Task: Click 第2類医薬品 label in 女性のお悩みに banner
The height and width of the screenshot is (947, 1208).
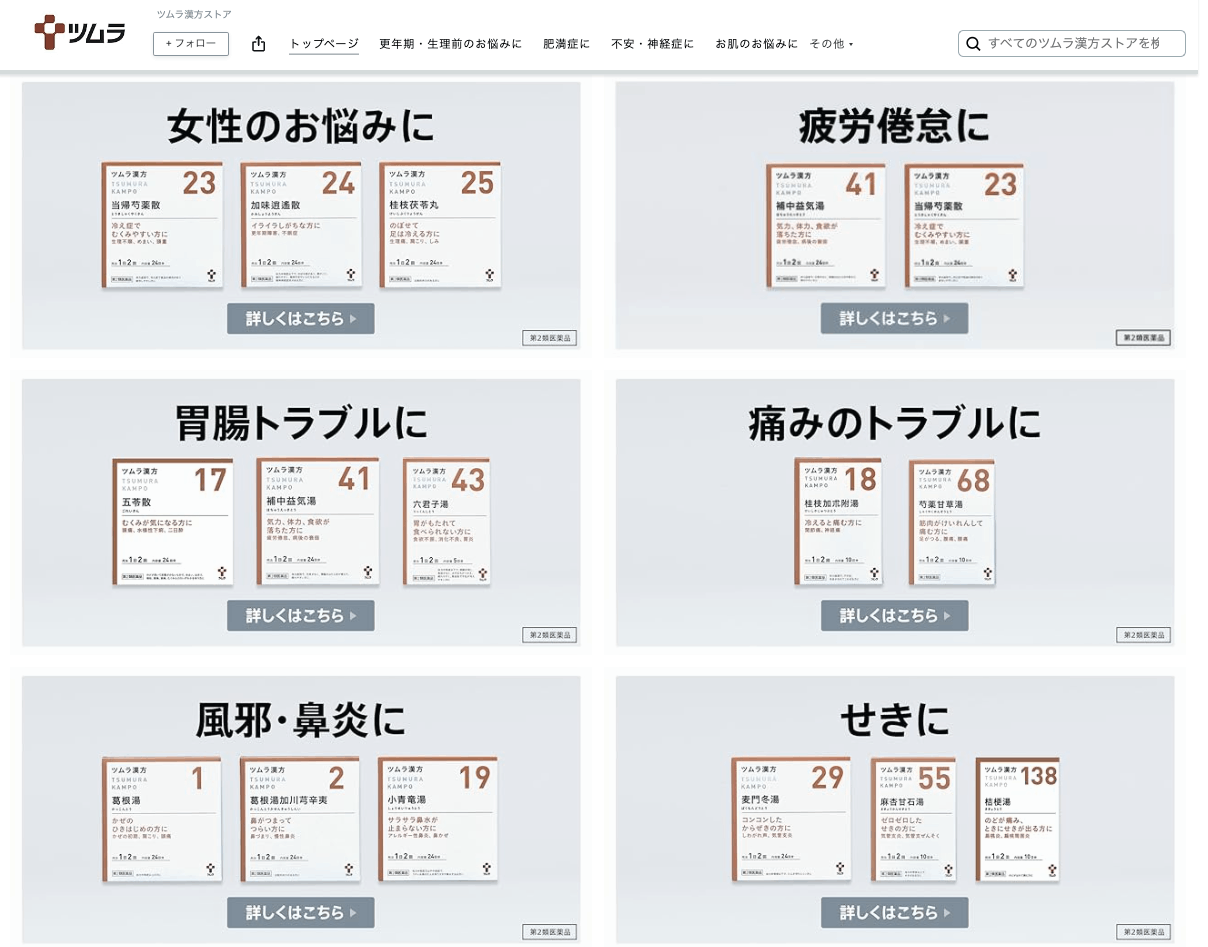Action: [549, 338]
